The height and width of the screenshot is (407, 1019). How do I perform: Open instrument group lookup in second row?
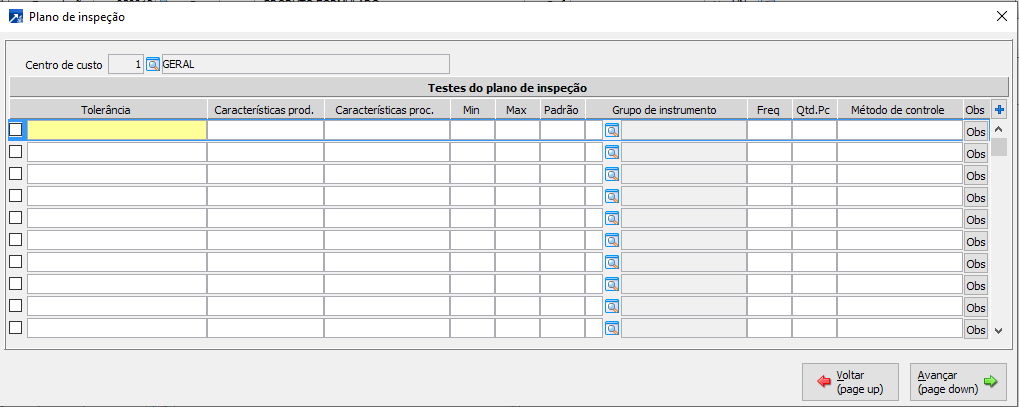tap(612, 152)
